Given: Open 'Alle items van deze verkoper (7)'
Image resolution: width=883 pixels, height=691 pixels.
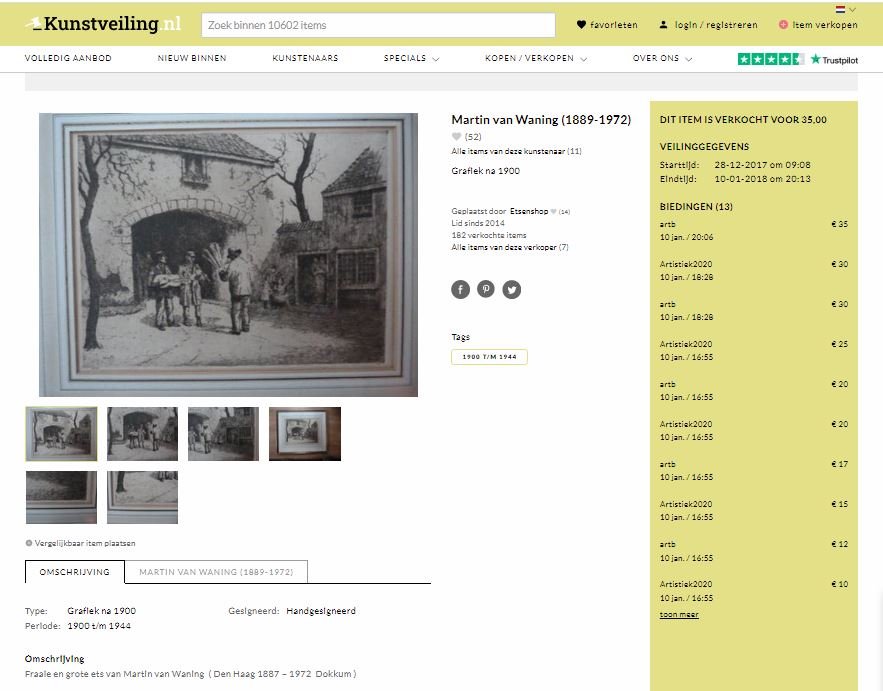Looking at the screenshot, I should [510, 247].
